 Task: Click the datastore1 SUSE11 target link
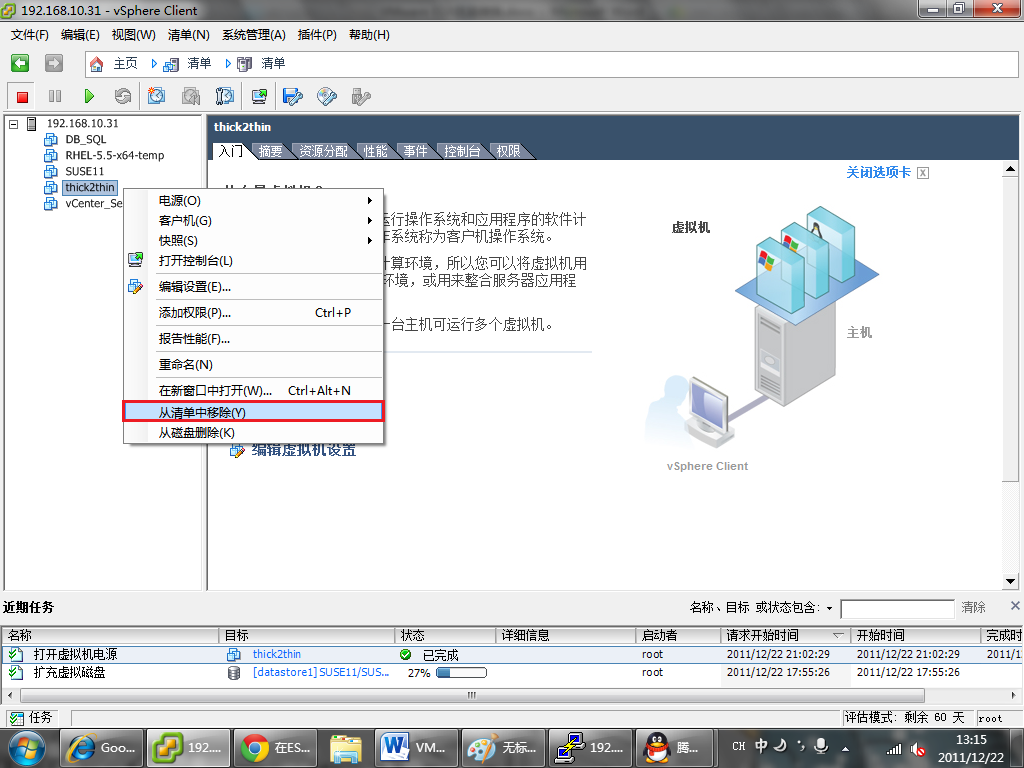(321, 672)
